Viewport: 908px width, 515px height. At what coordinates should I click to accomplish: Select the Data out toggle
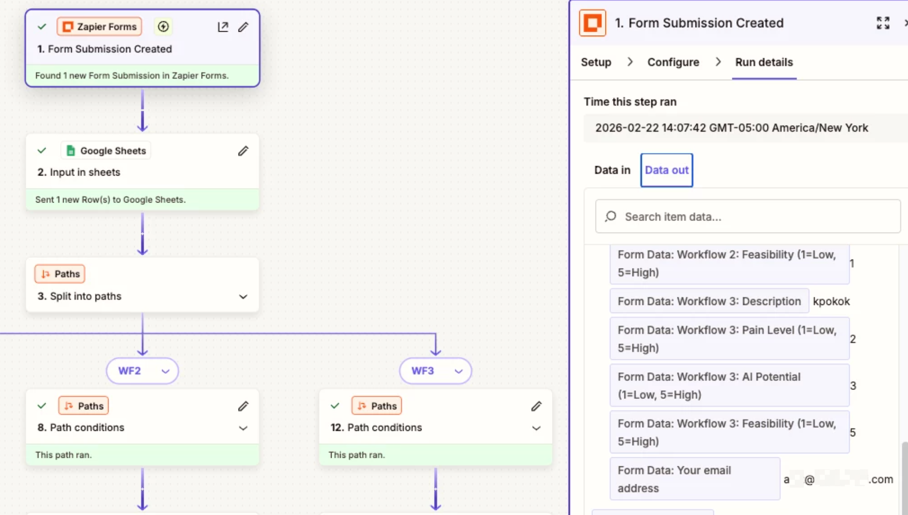(666, 170)
